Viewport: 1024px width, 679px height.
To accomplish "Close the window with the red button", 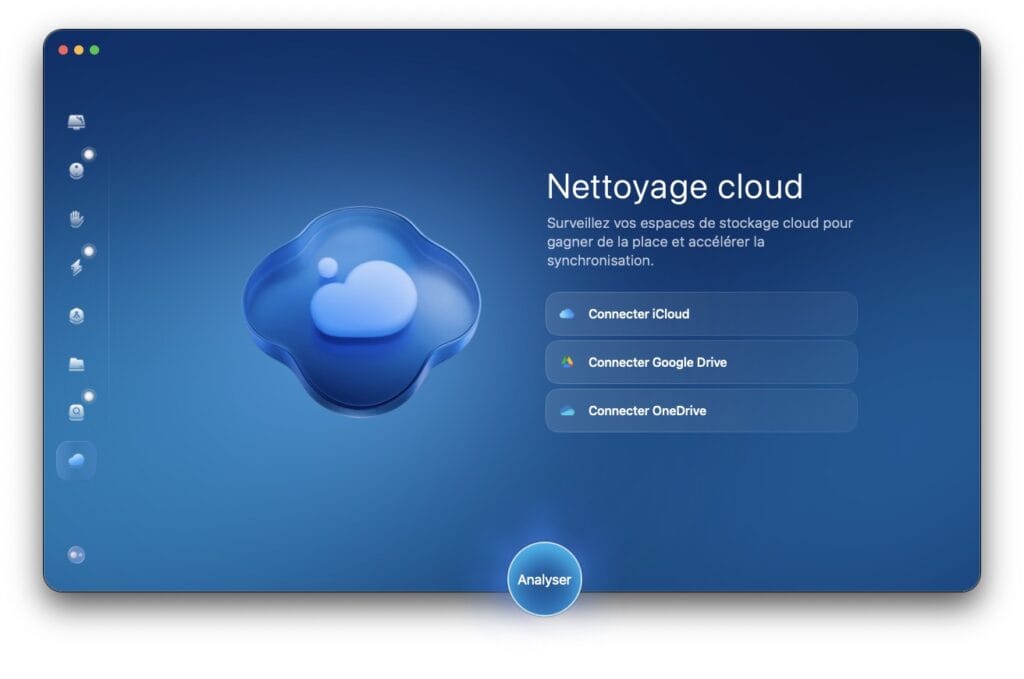I will [63, 50].
